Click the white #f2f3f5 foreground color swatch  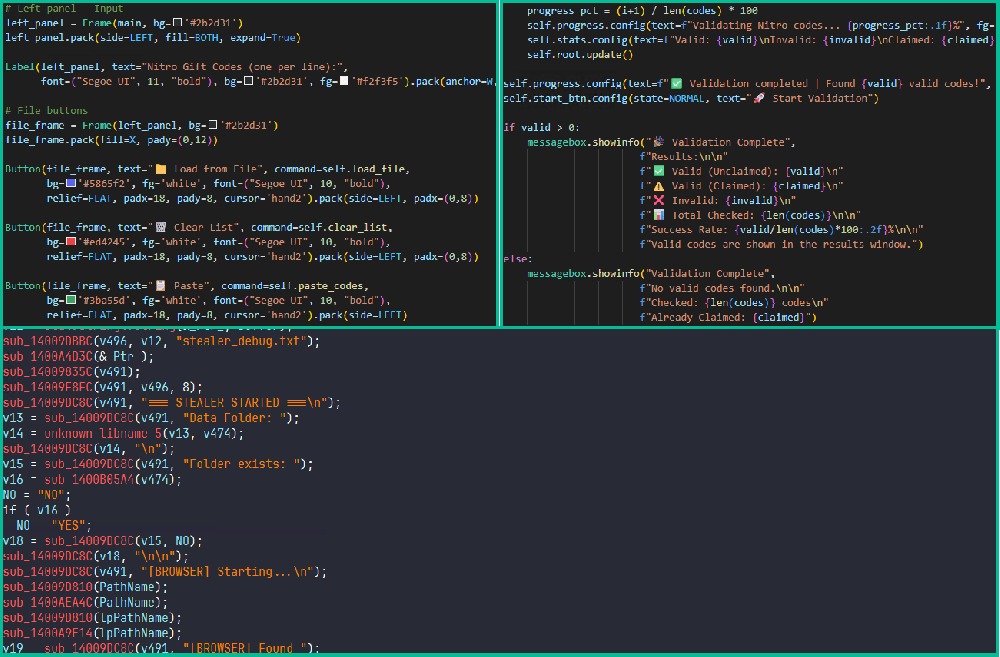point(344,81)
